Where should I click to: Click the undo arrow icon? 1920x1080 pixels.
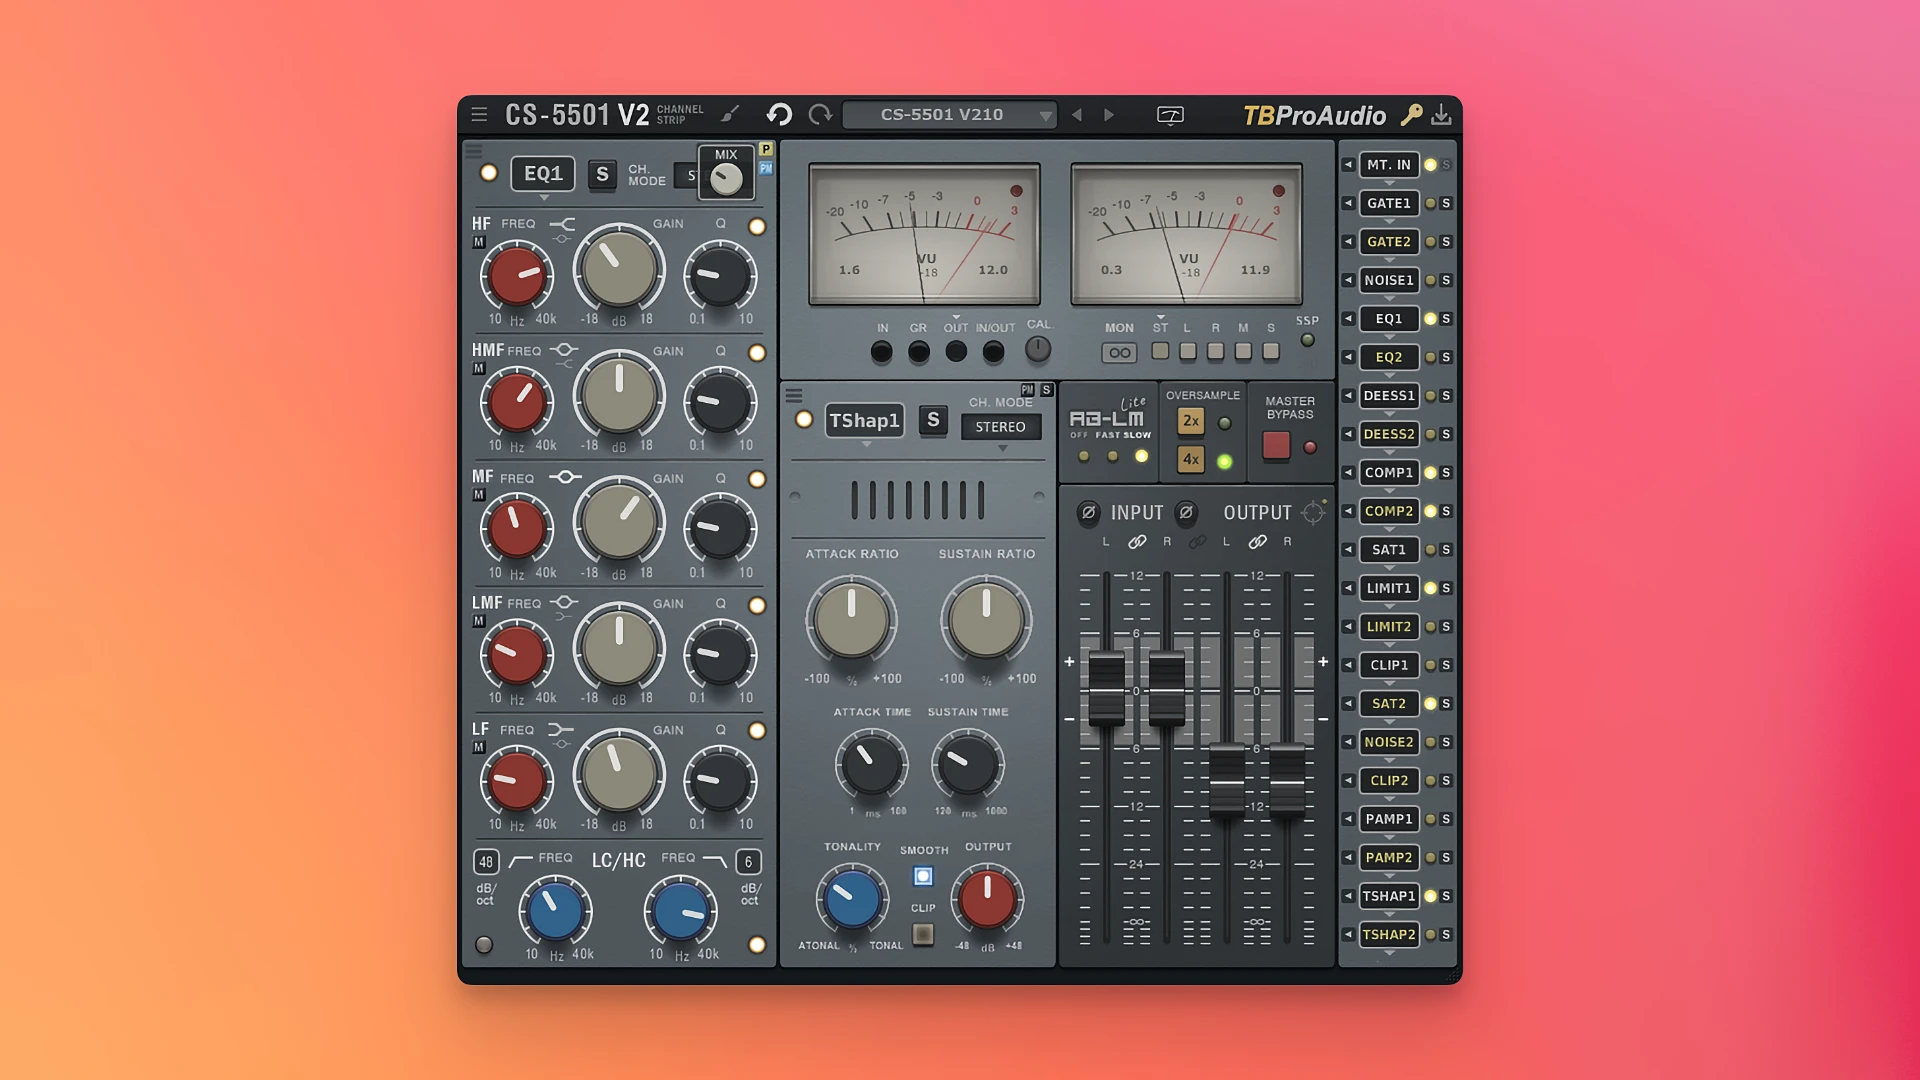(779, 114)
